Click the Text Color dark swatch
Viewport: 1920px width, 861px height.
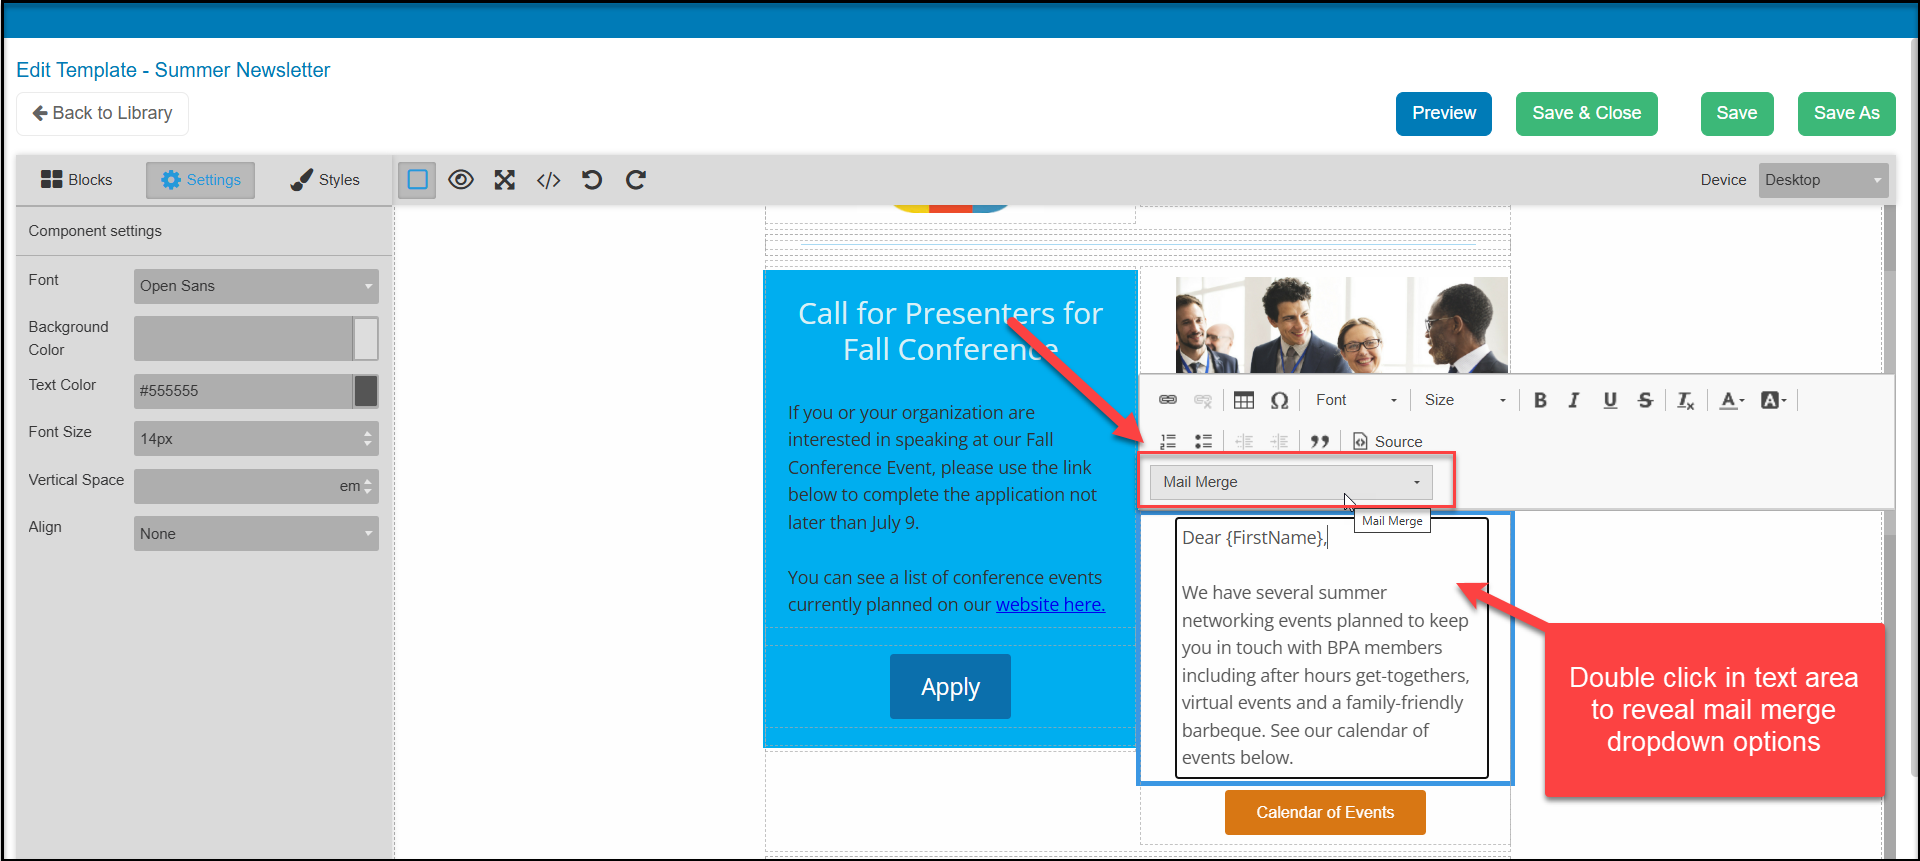[x=366, y=391]
